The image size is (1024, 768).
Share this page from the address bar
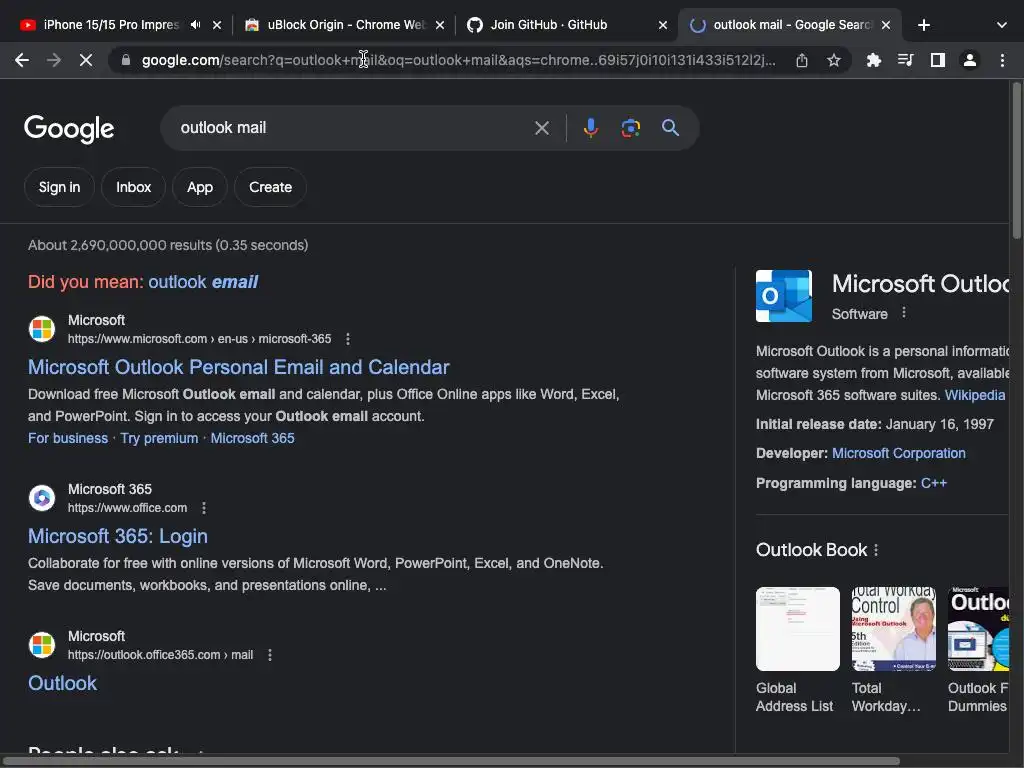point(802,61)
